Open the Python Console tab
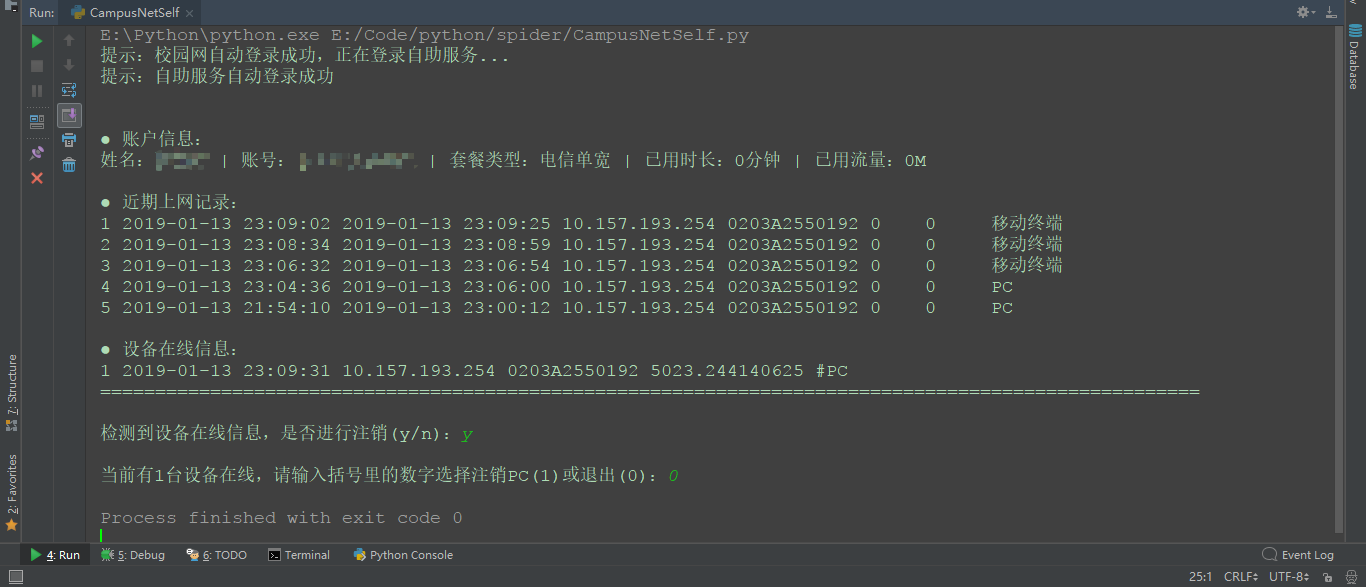 (x=403, y=555)
